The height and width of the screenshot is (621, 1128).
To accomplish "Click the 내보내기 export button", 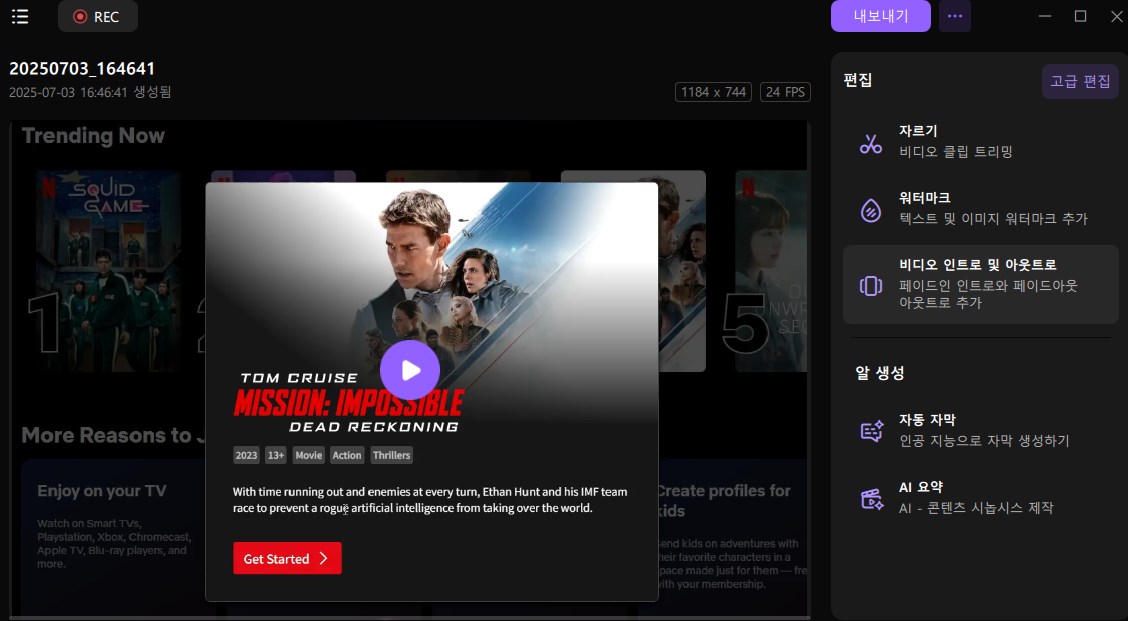I will (881, 16).
